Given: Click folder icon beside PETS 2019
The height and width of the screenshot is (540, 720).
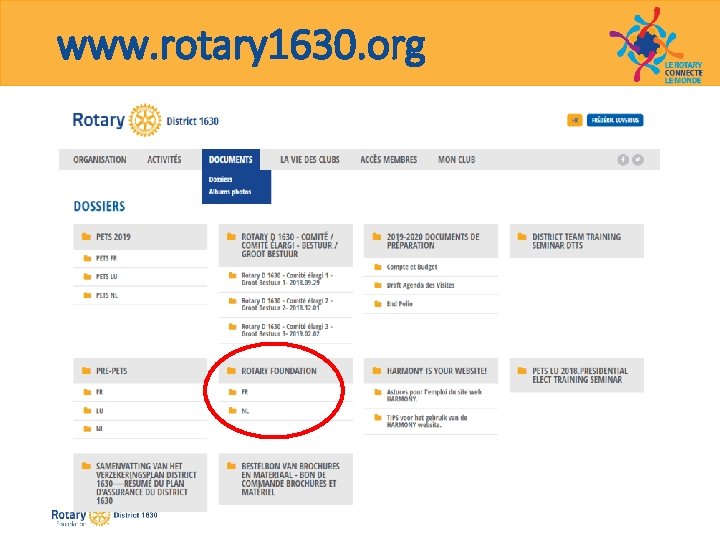Looking at the screenshot, I should point(86,237).
